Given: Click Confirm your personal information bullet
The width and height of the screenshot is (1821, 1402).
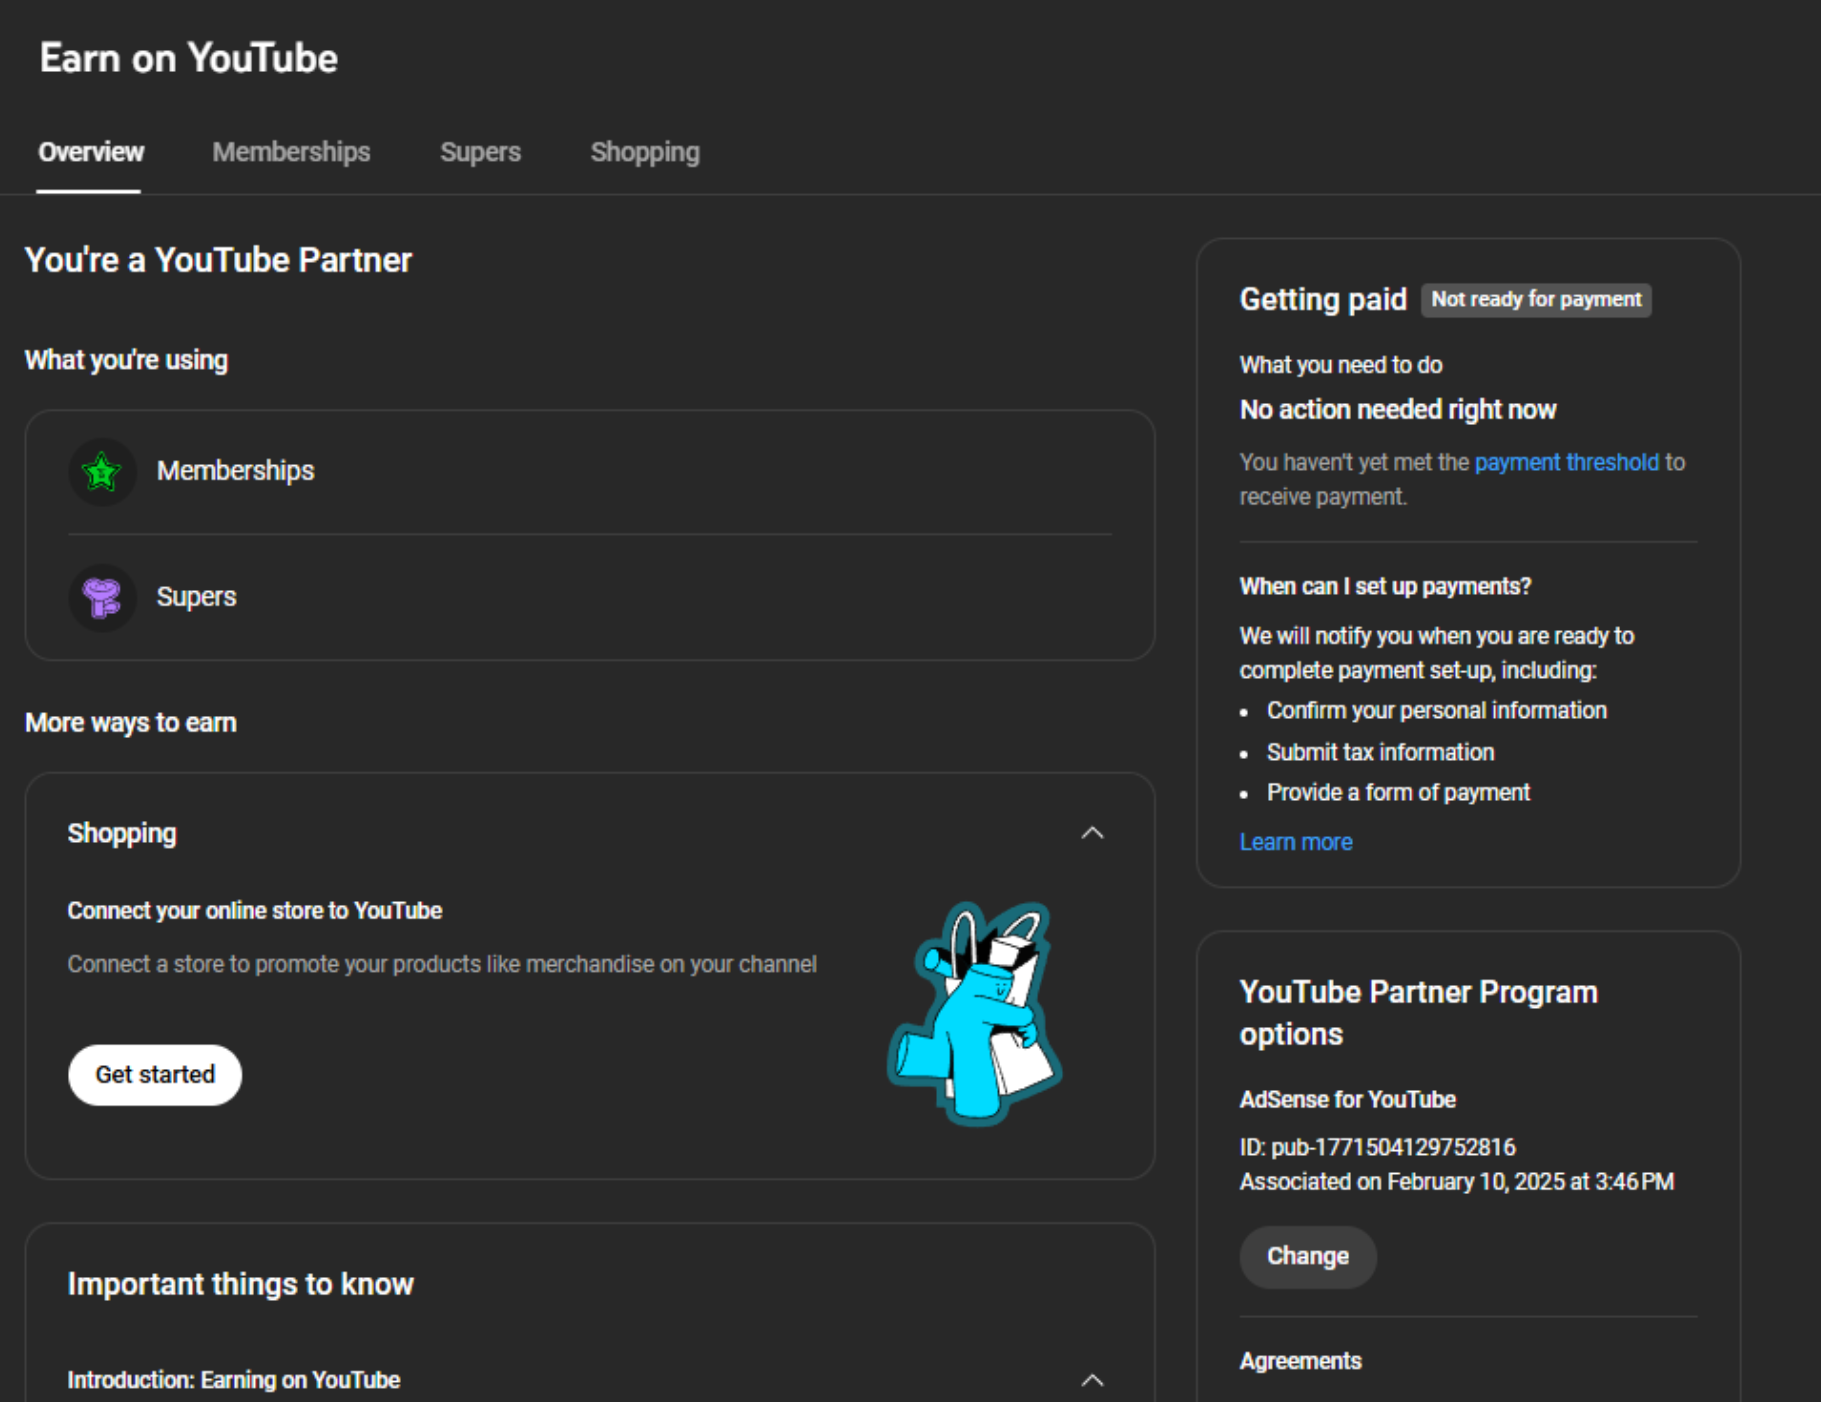Looking at the screenshot, I should (x=1437, y=710).
